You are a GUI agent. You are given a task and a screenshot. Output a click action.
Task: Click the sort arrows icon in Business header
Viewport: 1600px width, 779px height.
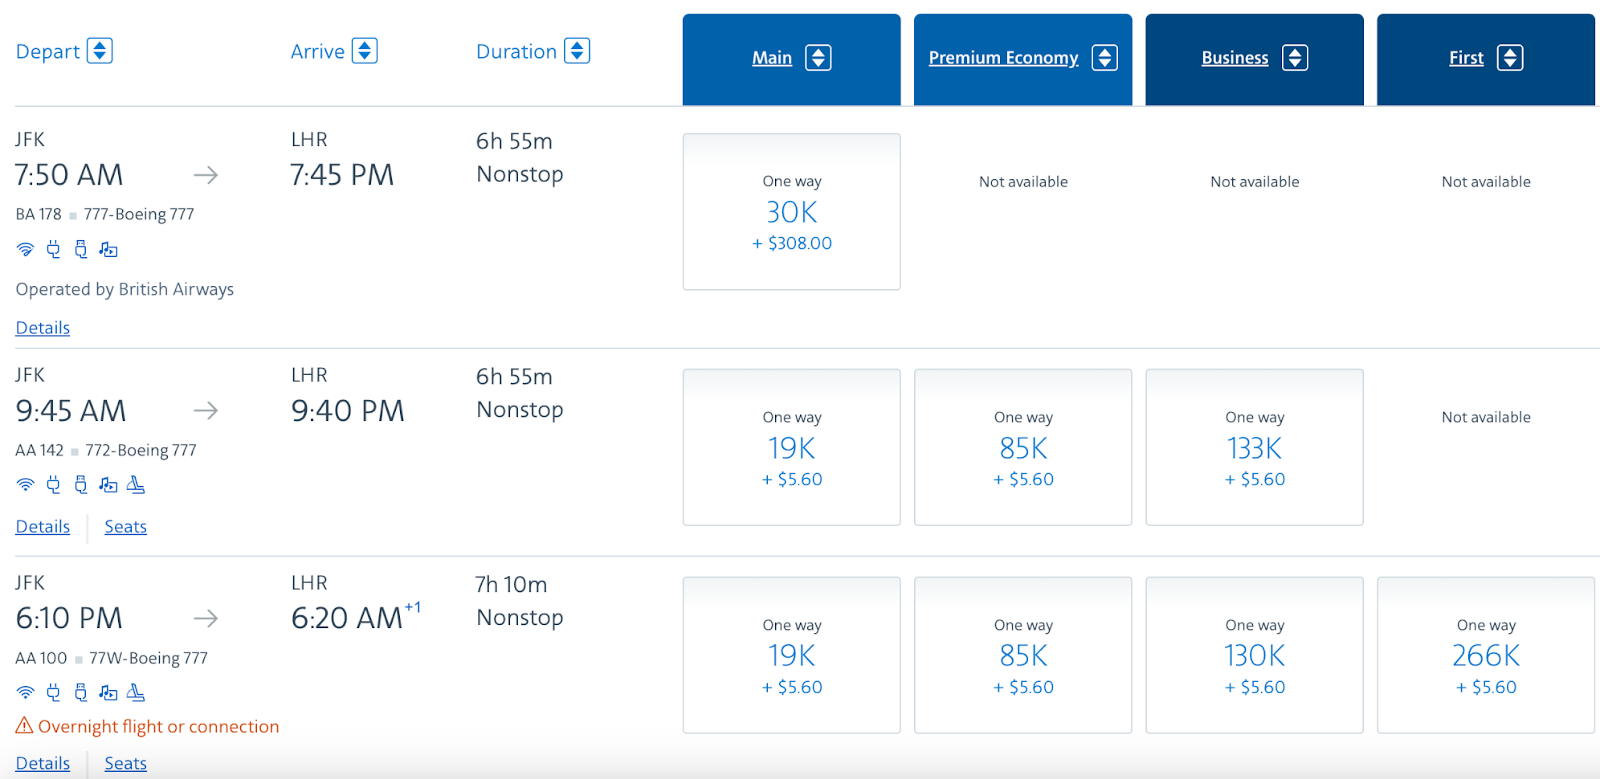click(x=1295, y=58)
